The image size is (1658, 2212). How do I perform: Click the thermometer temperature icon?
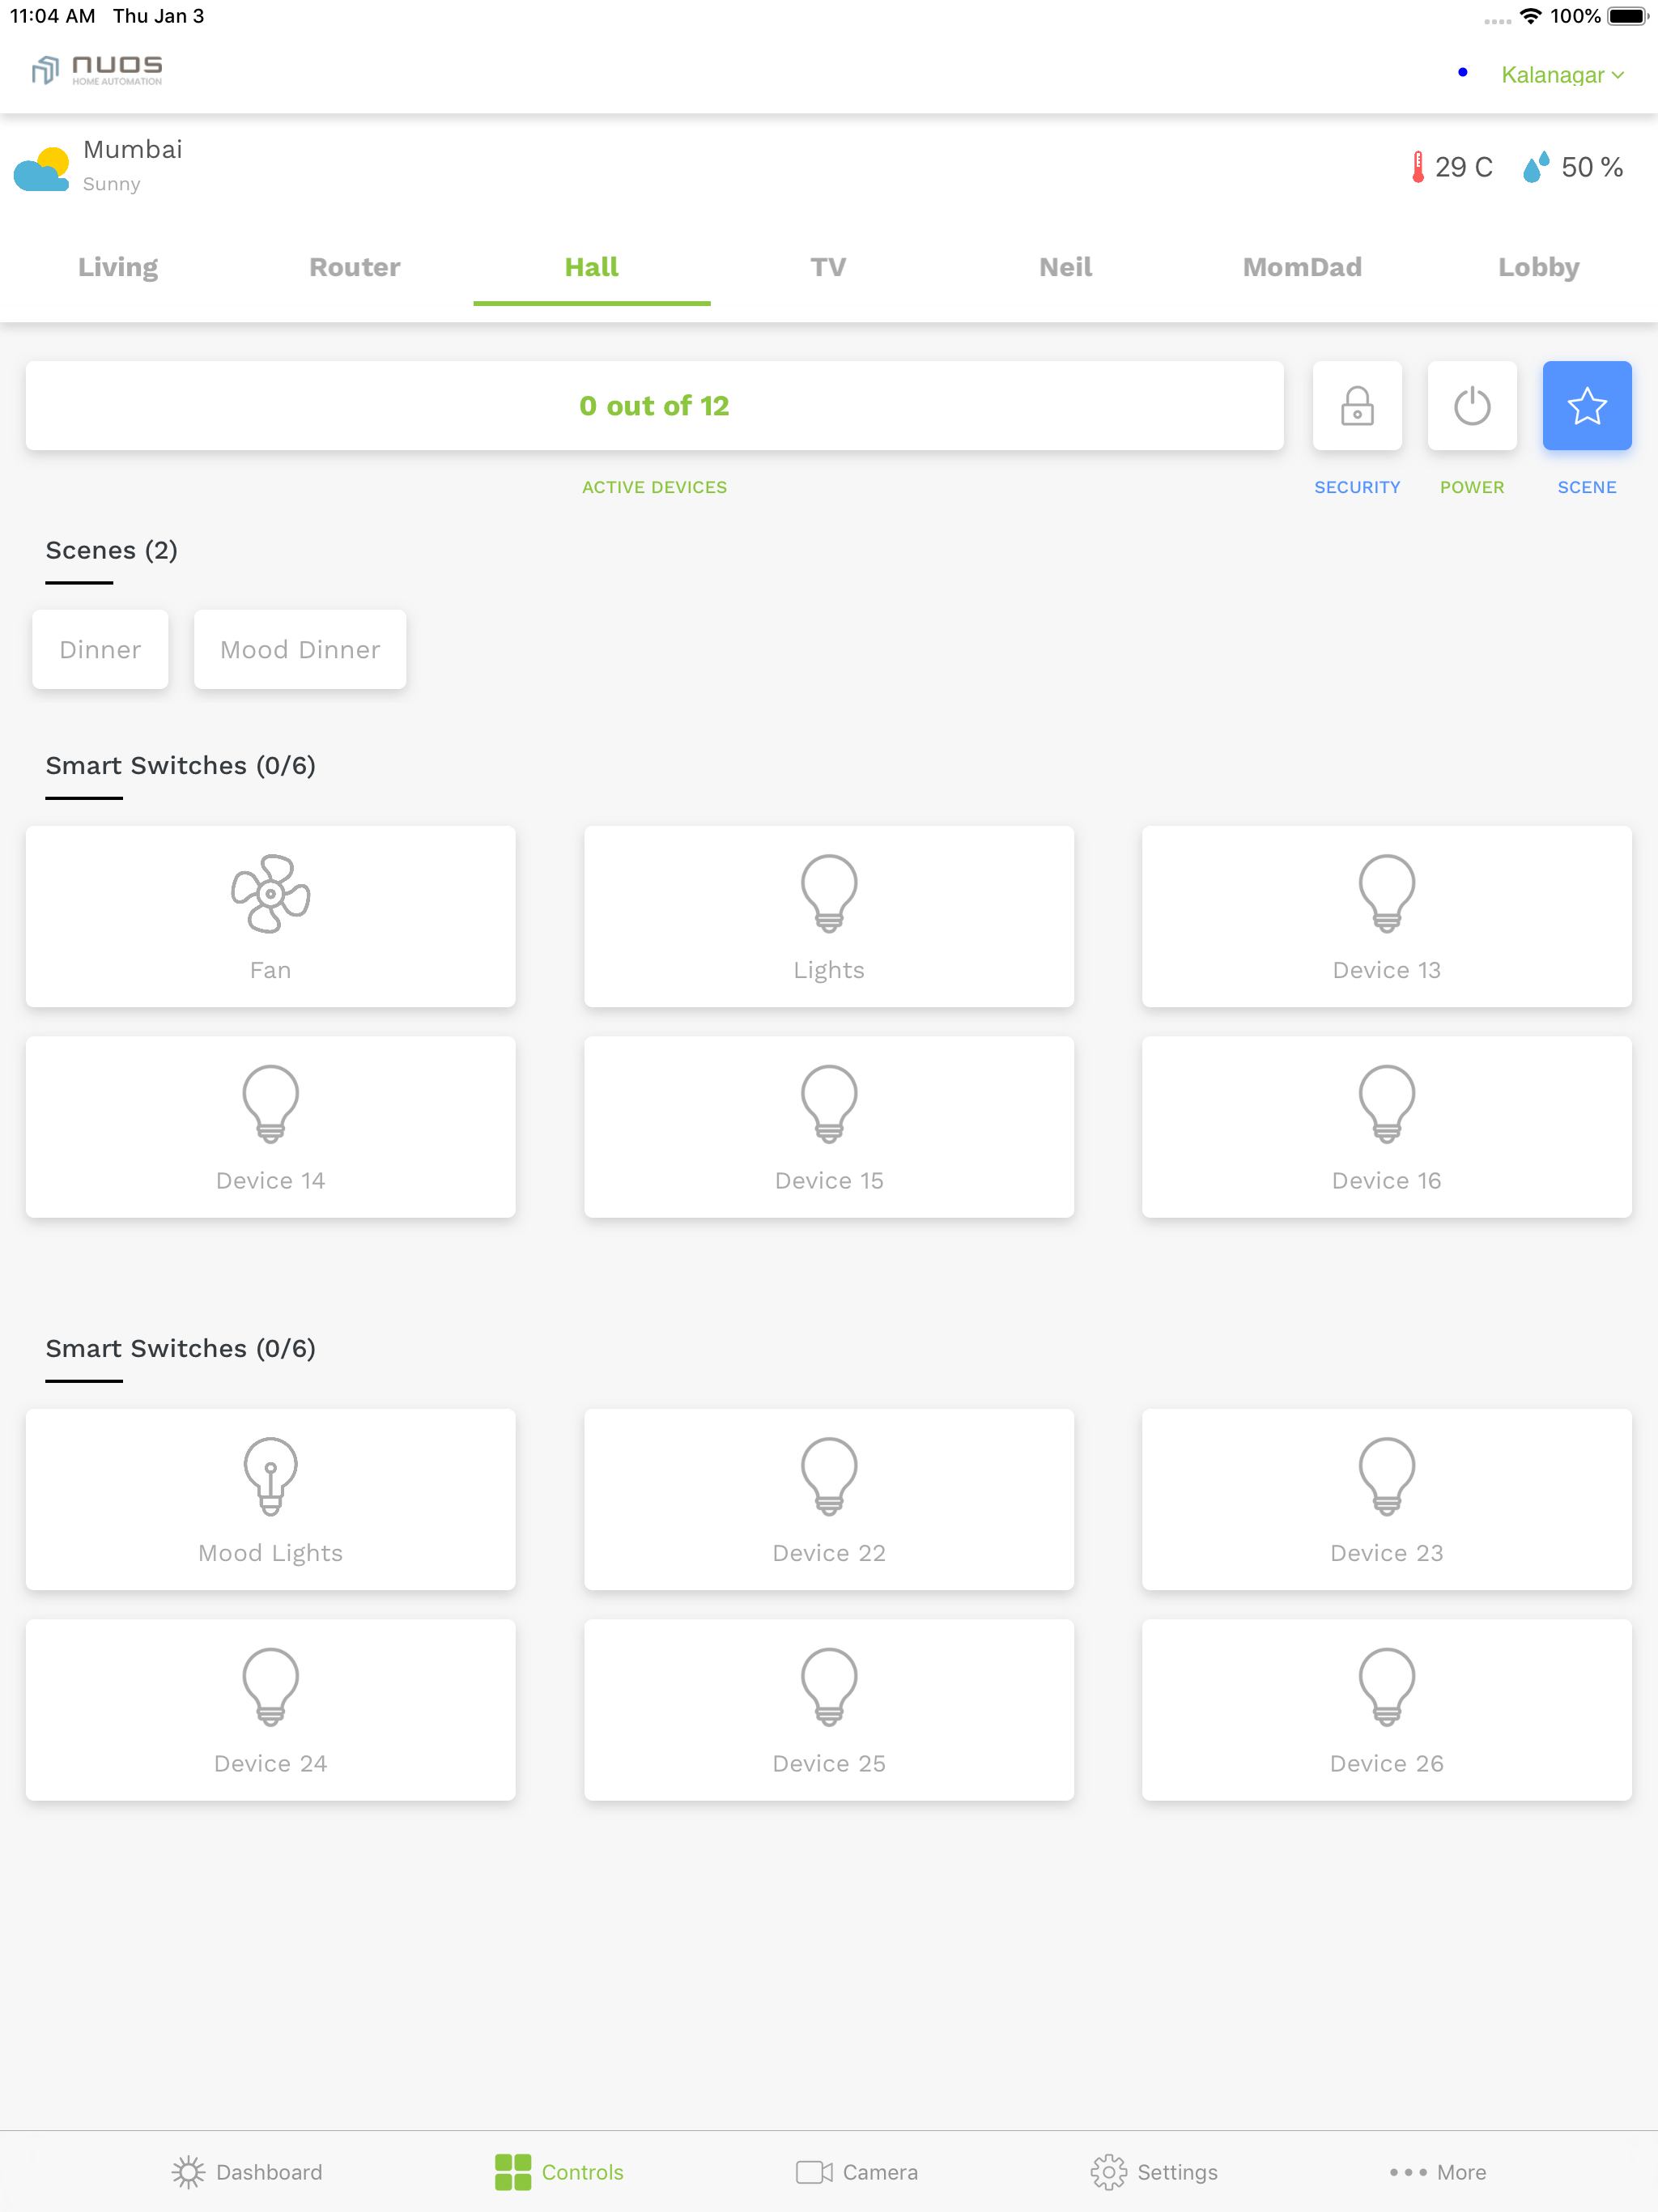tap(1417, 167)
